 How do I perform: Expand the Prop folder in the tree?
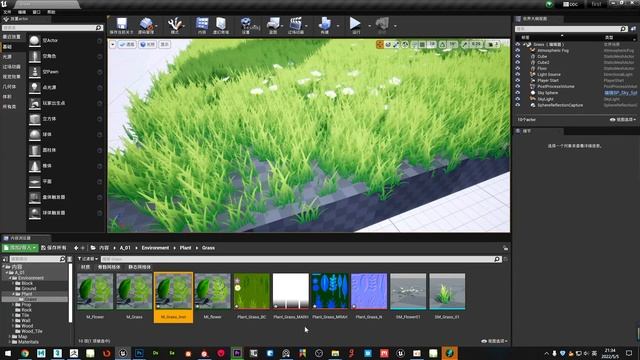pos(13,304)
